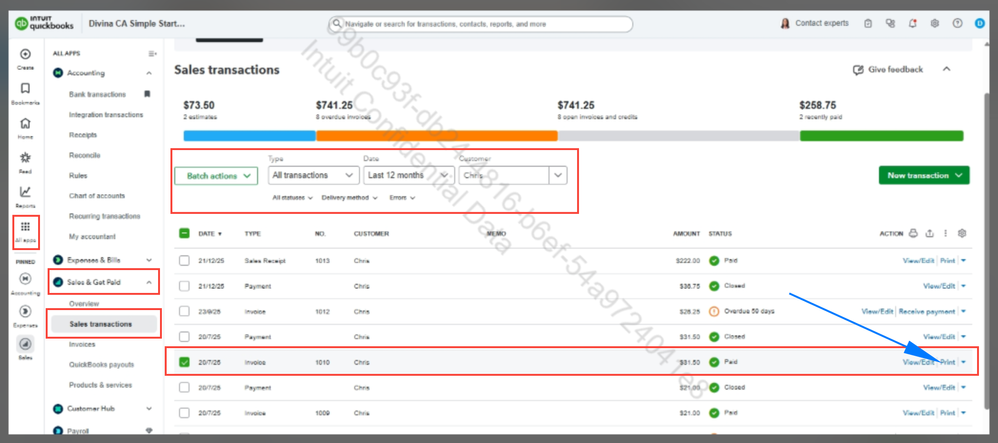Click the export icon in table header
The height and width of the screenshot is (443, 998).
(x=929, y=234)
